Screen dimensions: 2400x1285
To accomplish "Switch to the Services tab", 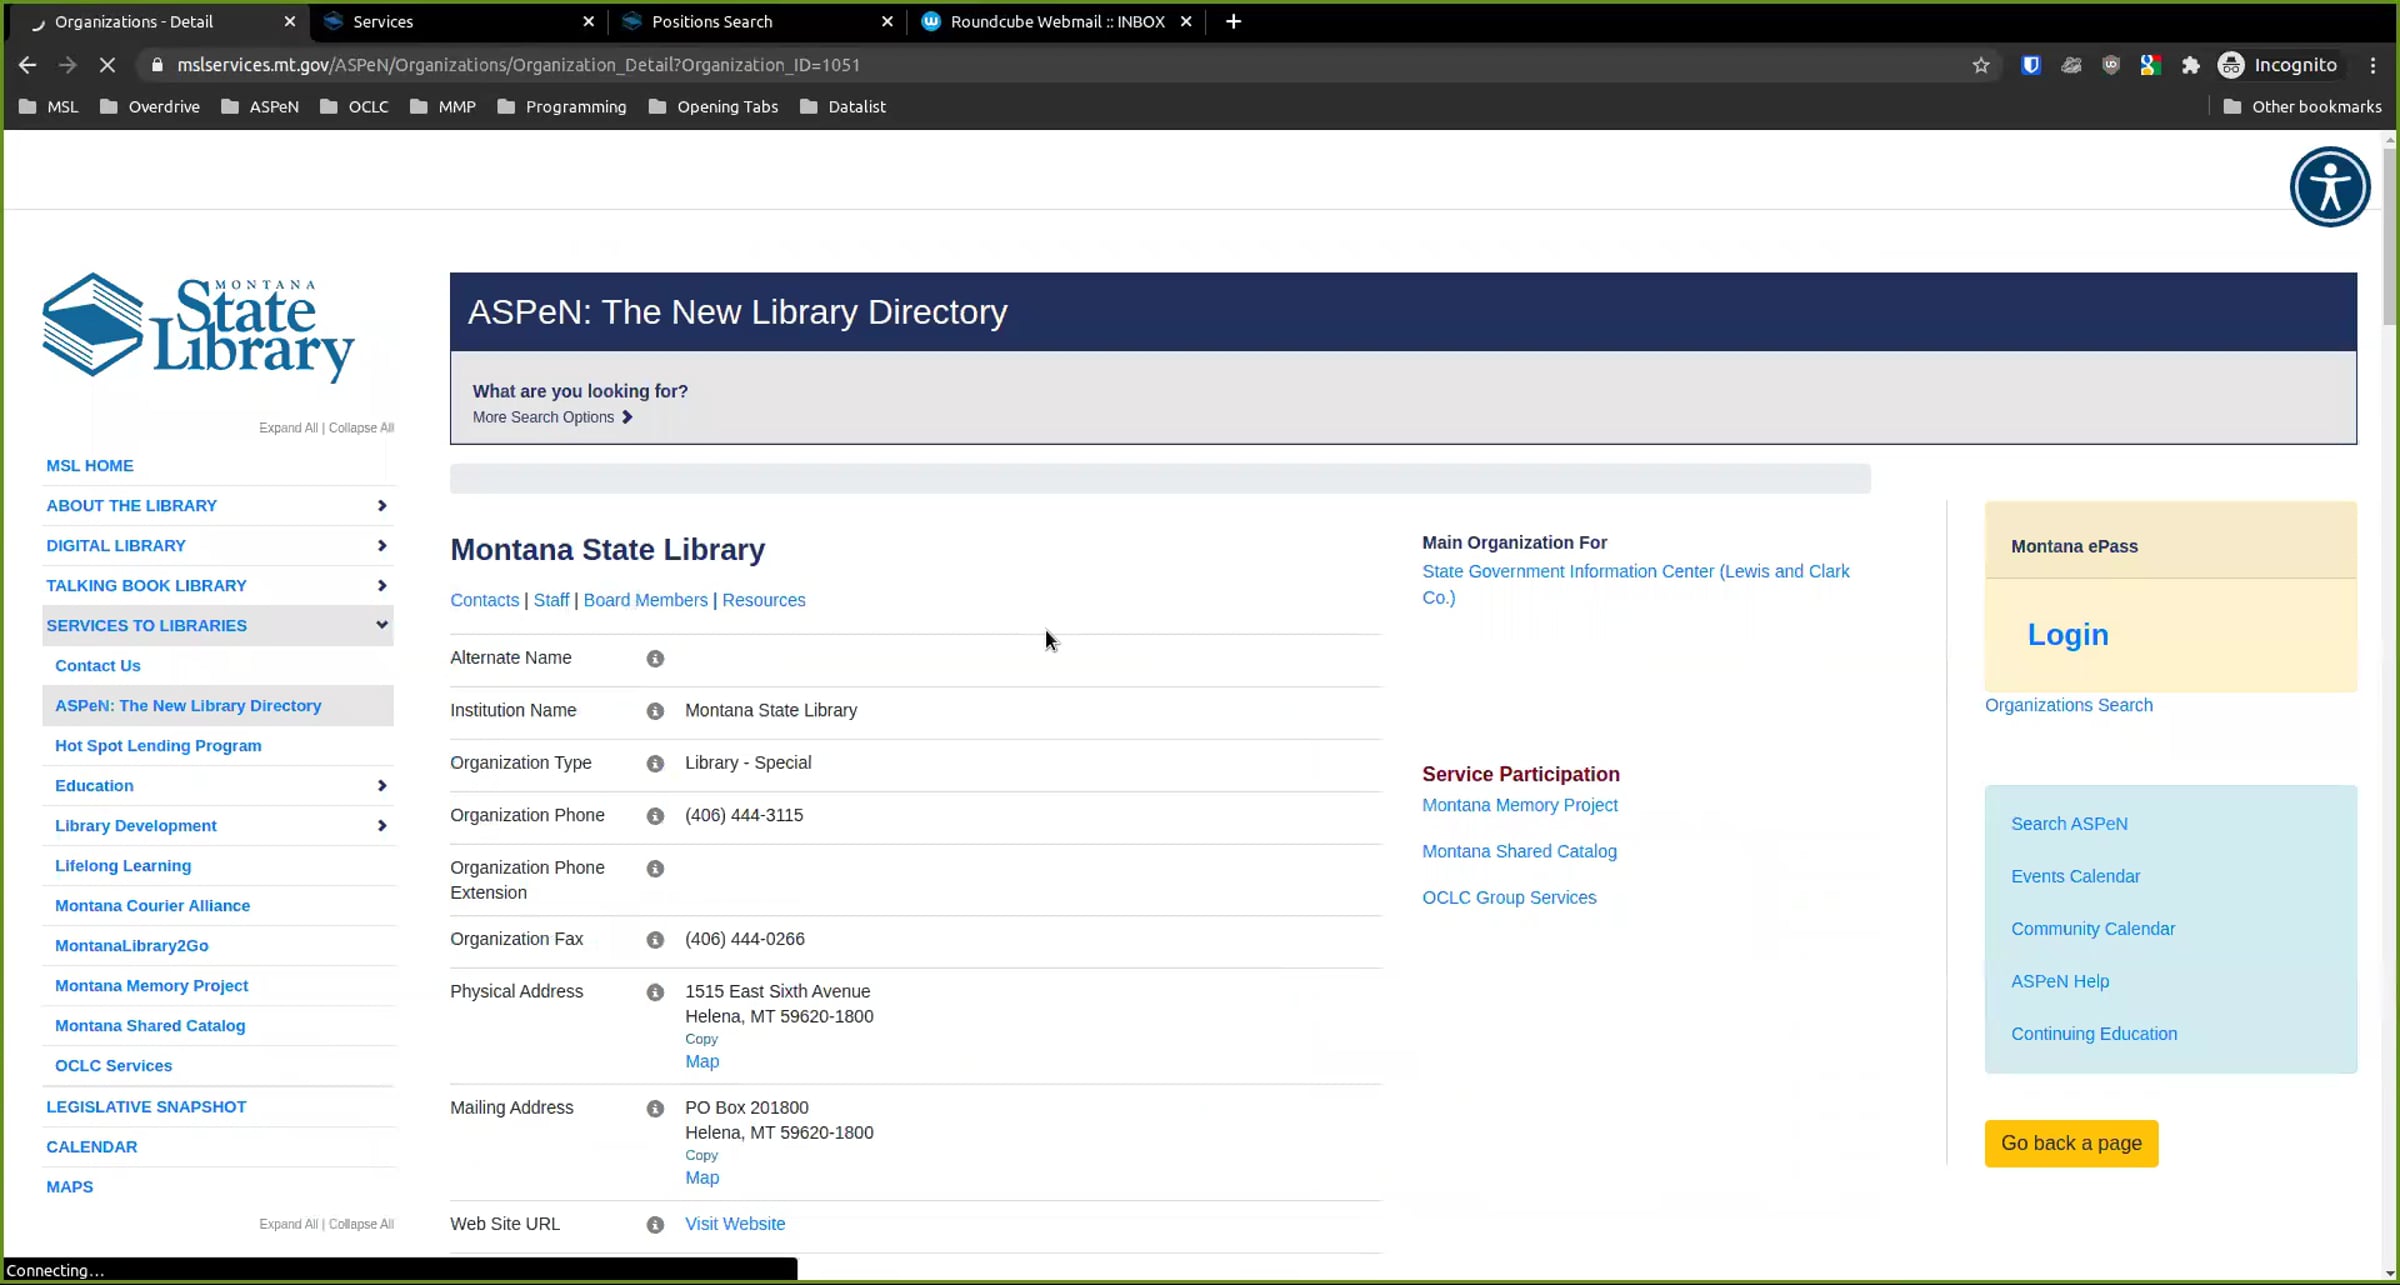I will coord(458,21).
